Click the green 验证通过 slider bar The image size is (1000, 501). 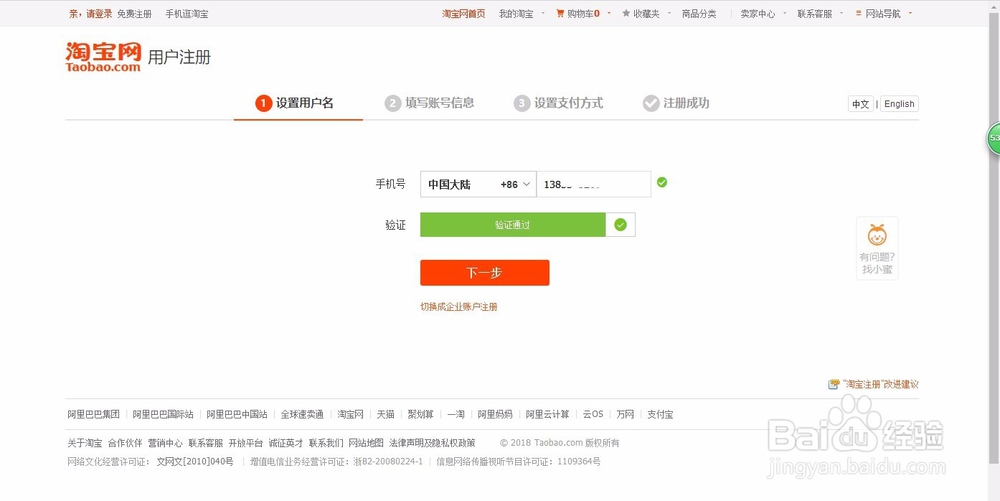(513, 224)
